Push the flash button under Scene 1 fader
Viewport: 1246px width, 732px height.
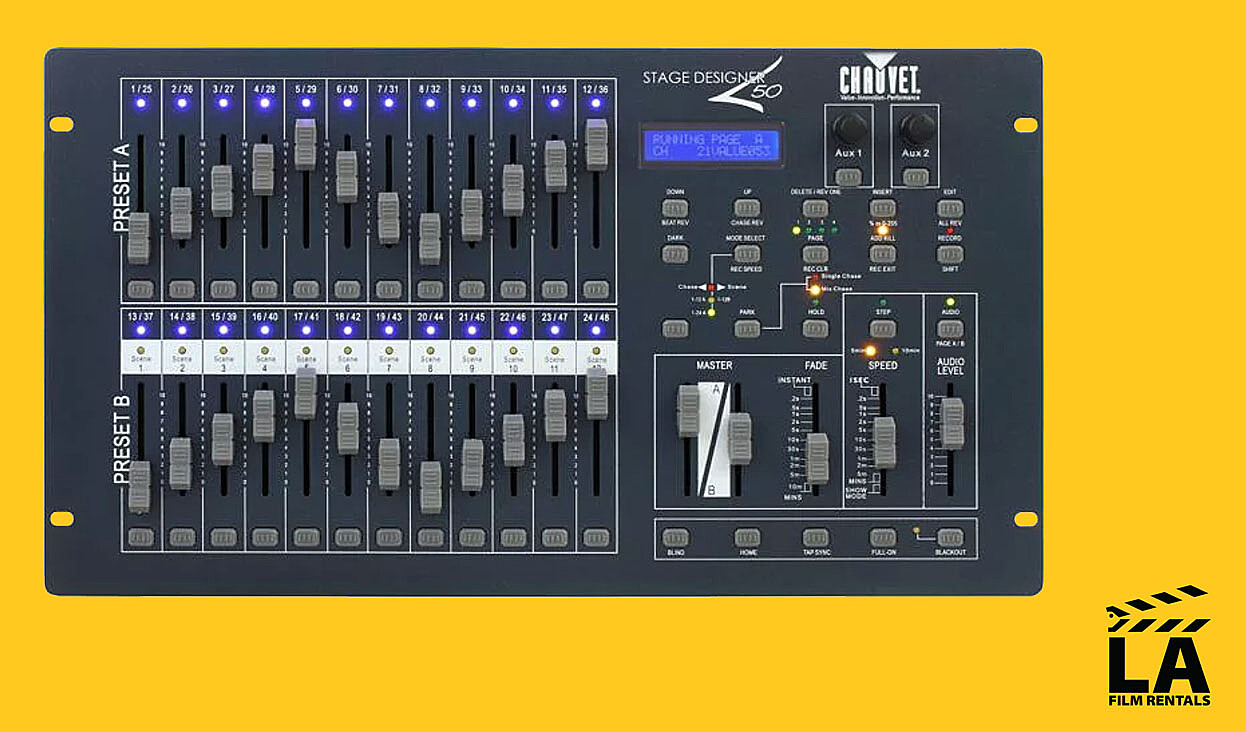140,537
